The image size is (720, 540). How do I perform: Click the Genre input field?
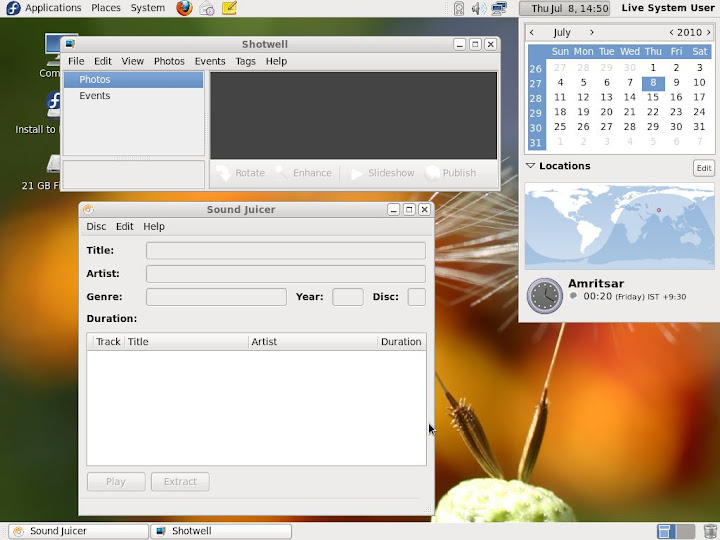click(216, 297)
